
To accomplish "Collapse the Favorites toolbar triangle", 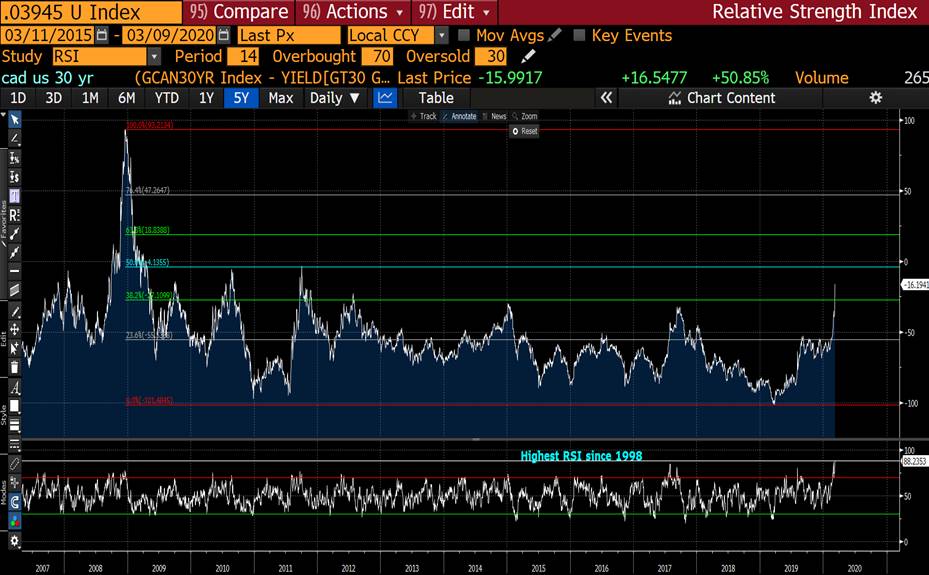I will tap(3, 114).
